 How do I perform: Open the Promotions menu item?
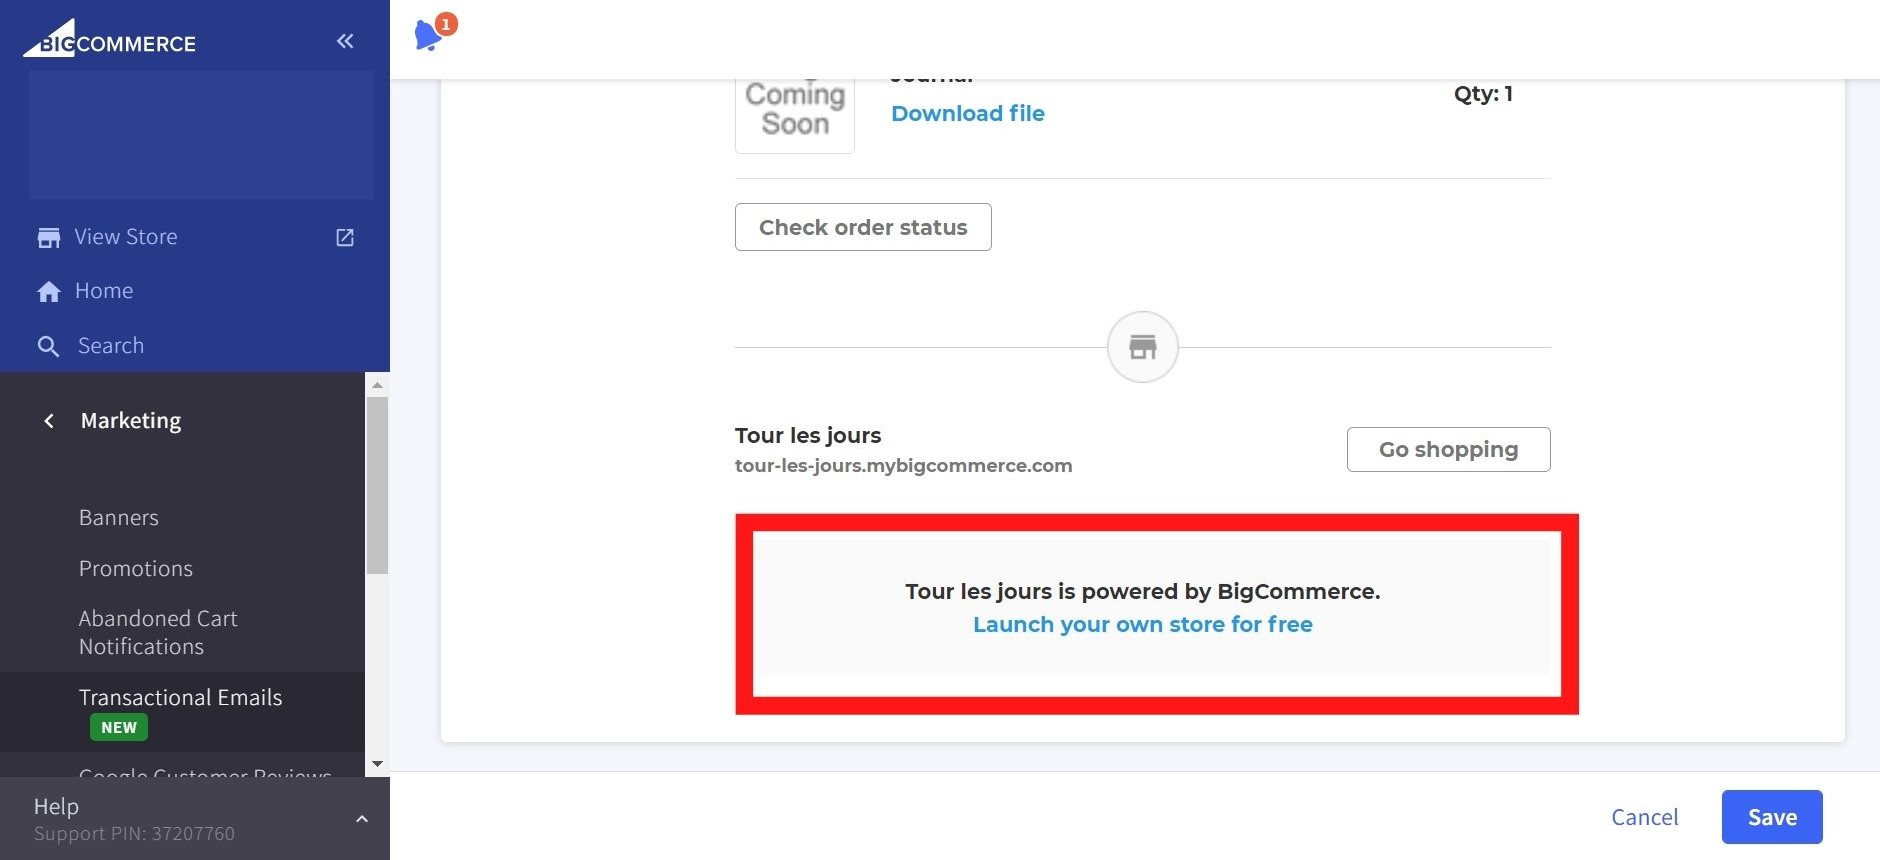(x=136, y=569)
